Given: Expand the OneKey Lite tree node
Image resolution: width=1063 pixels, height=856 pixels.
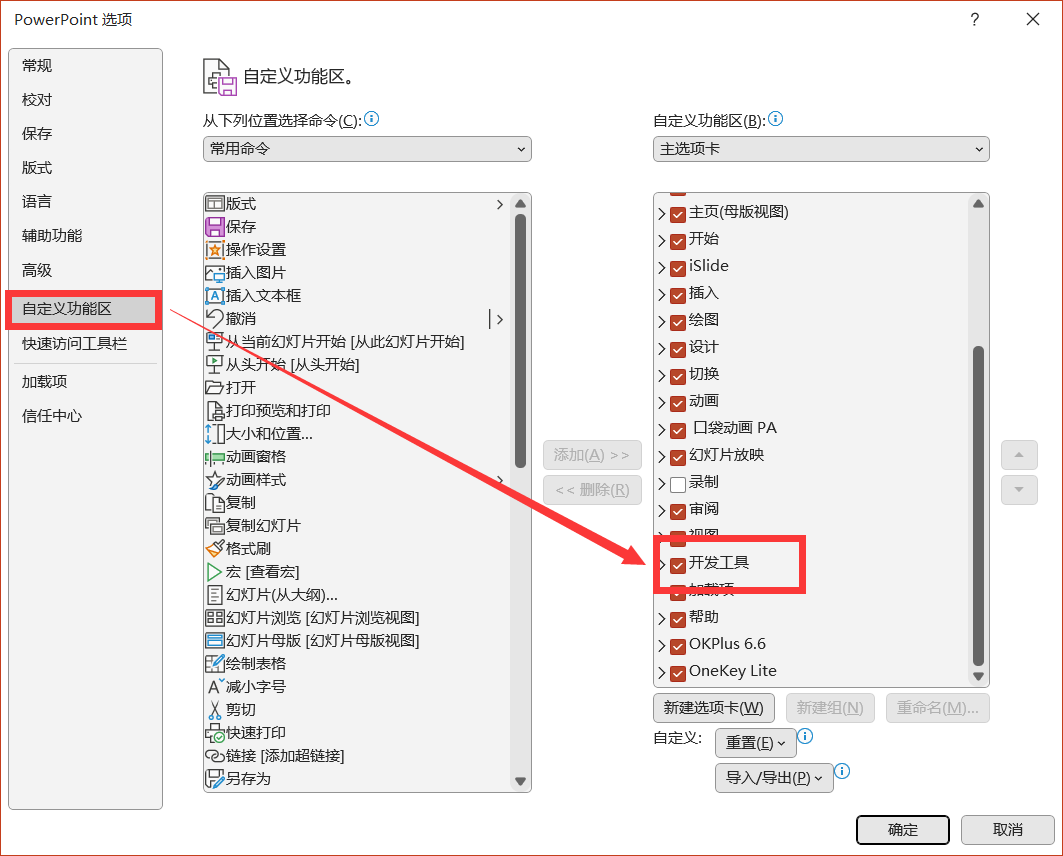Looking at the screenshot, I should (662, 673).
